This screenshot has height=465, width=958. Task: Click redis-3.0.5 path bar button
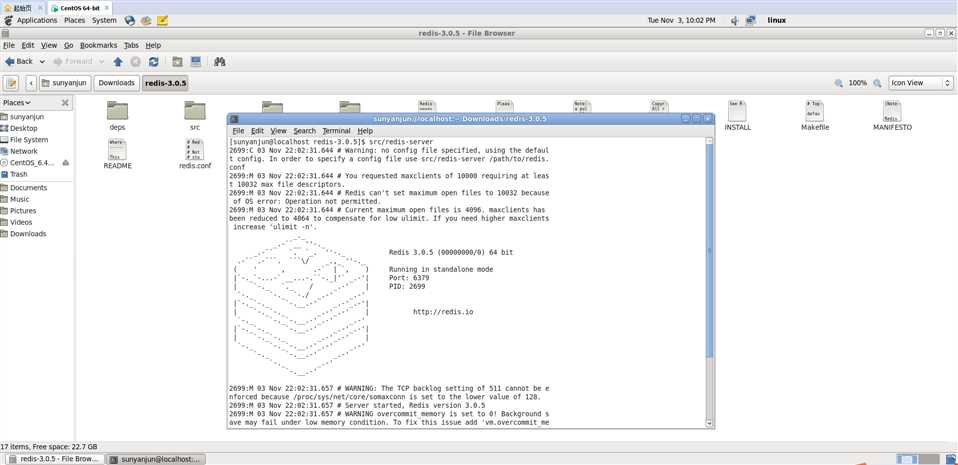[x=166, y=82]
